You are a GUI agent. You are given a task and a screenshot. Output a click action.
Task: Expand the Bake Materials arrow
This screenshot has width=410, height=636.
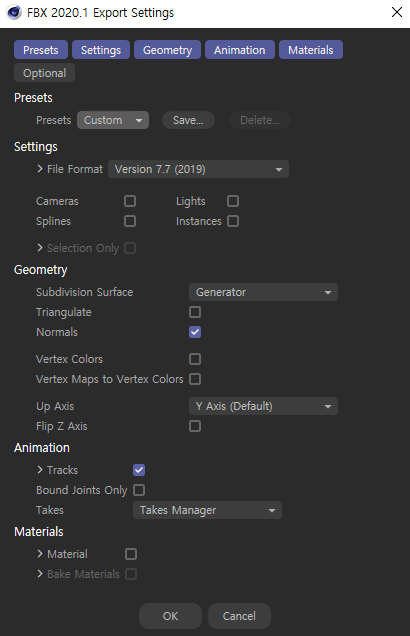(x=40, y=574)
